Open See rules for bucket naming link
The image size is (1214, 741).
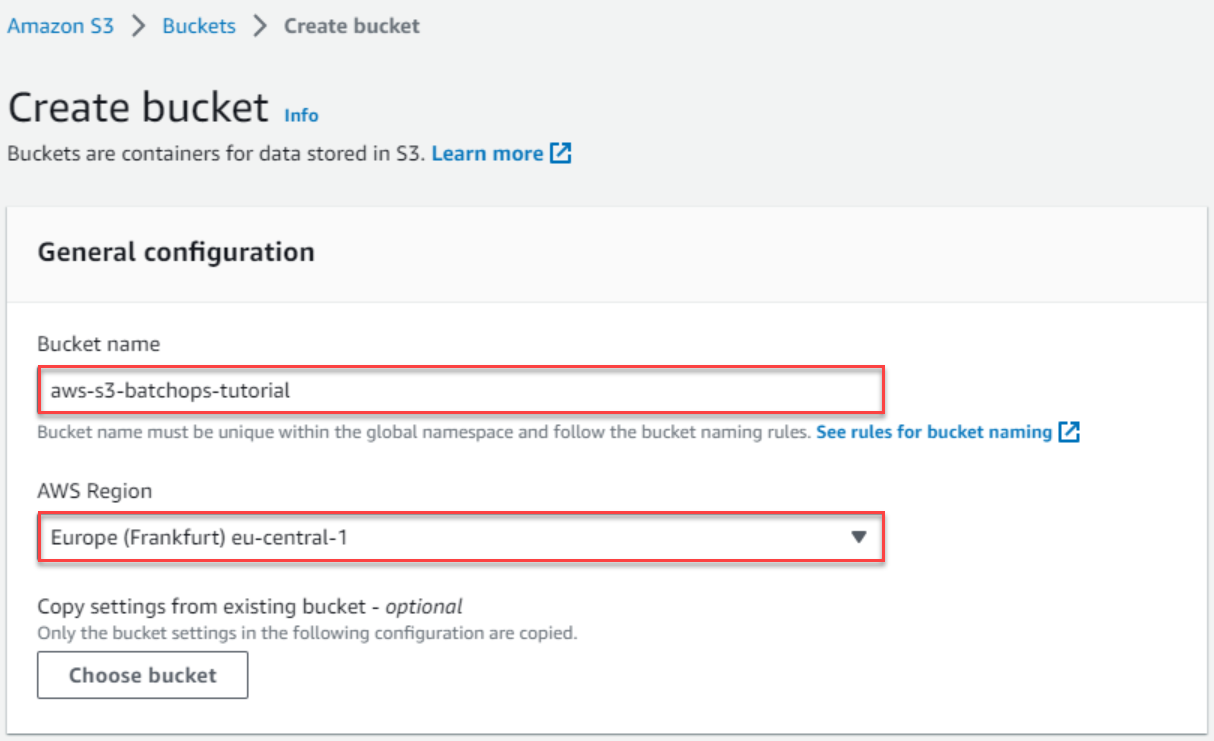coord(934,432)
